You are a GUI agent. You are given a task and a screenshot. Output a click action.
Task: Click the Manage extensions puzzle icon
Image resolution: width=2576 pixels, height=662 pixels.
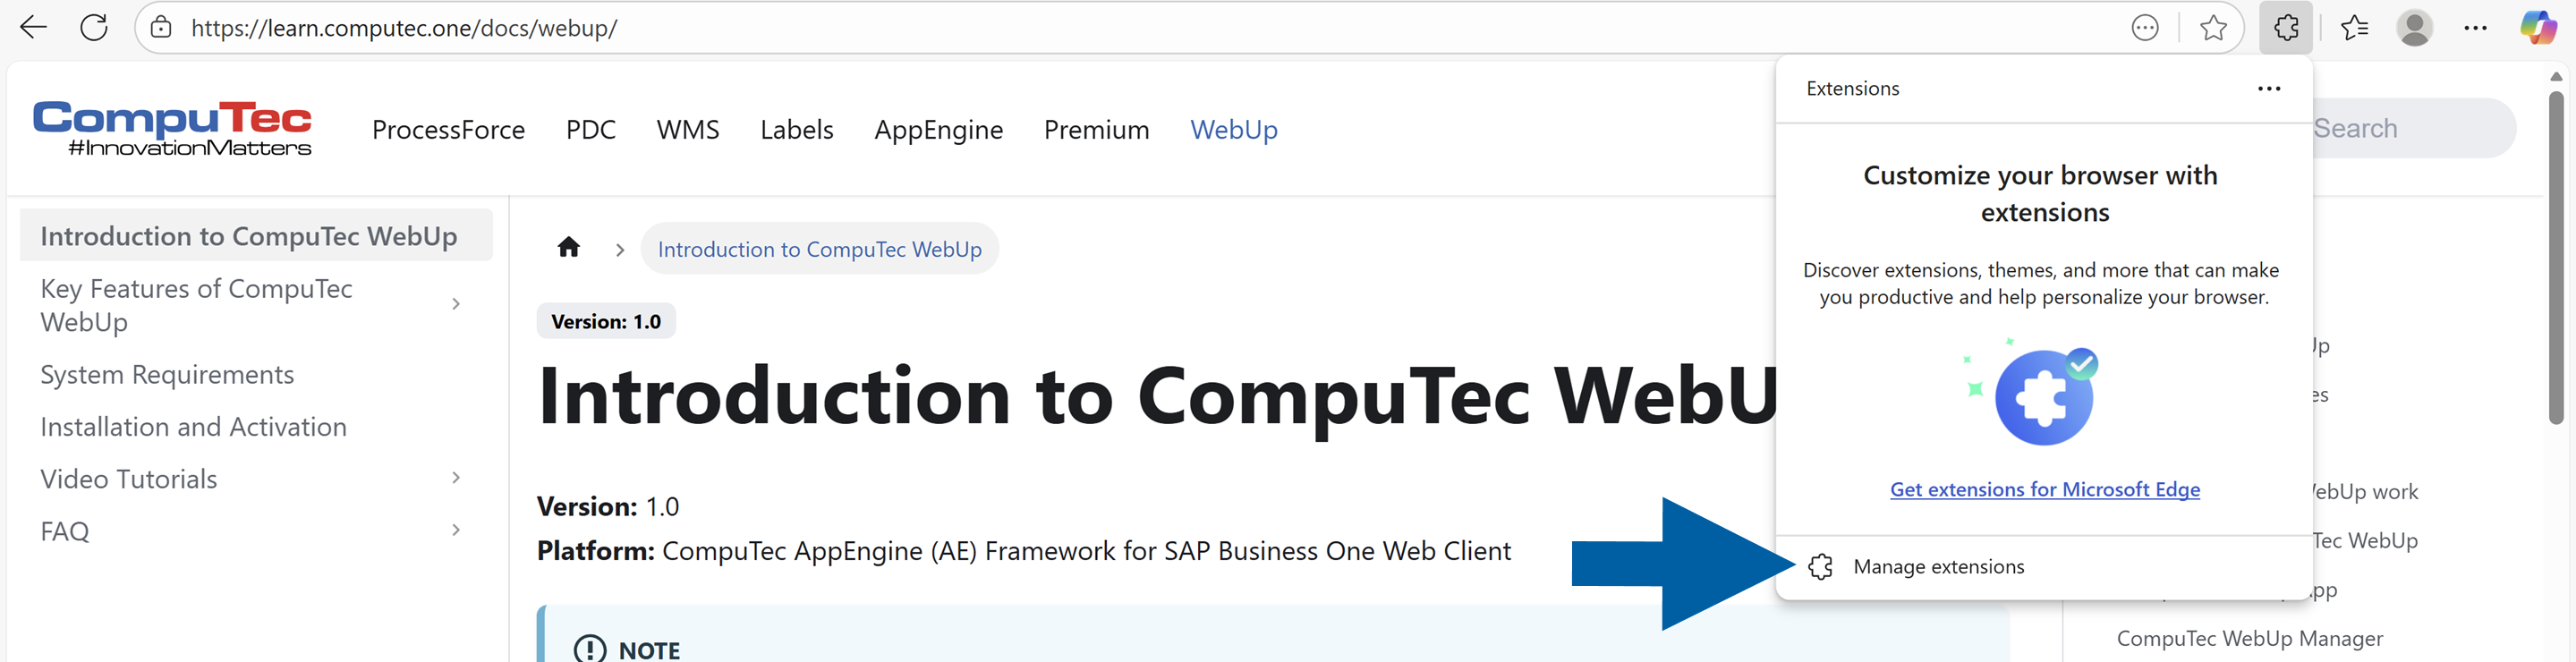(1821, 567)
